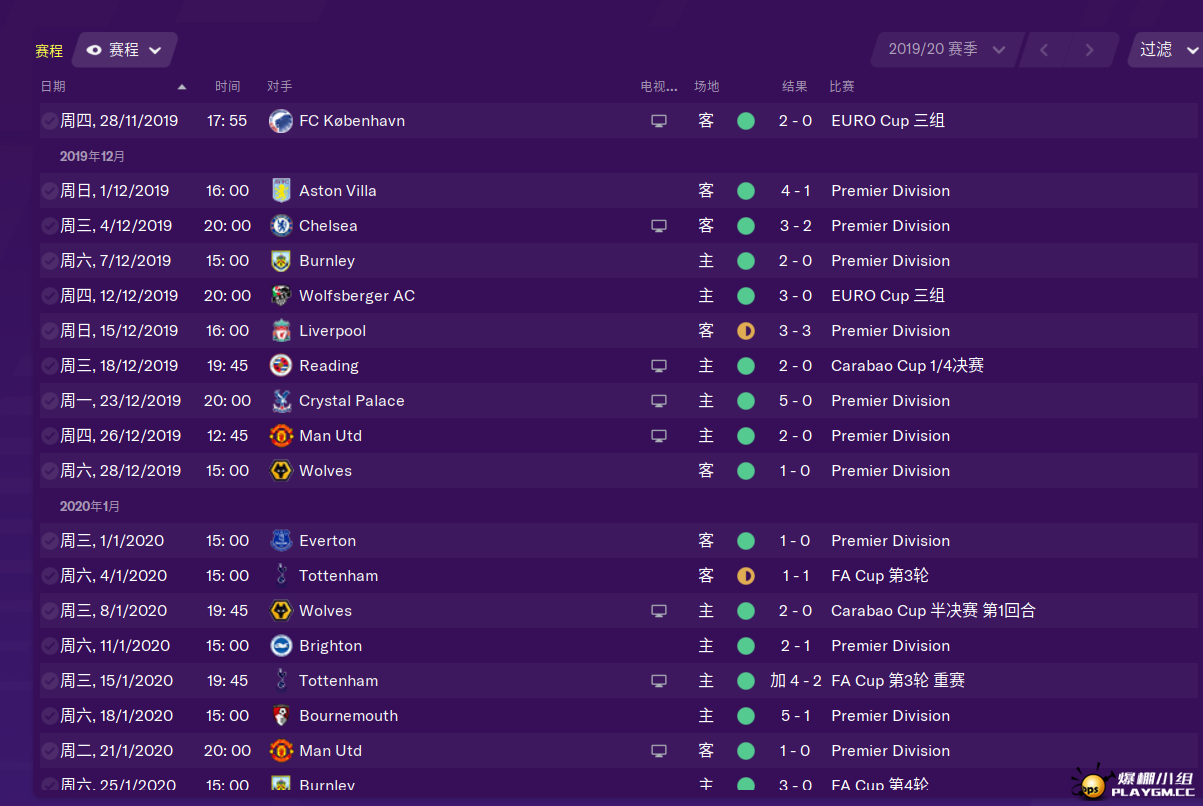Click the draw result indicator for Liverpool match
1203x806 pixels.
746,331
